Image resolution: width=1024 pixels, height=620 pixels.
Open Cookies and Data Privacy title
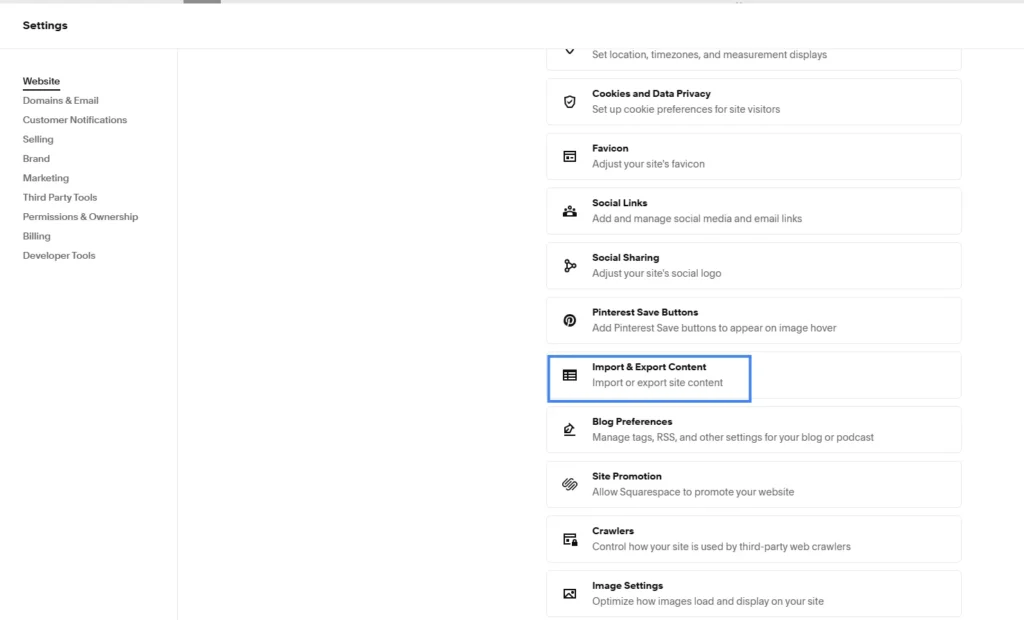click(x=651, y=93)
